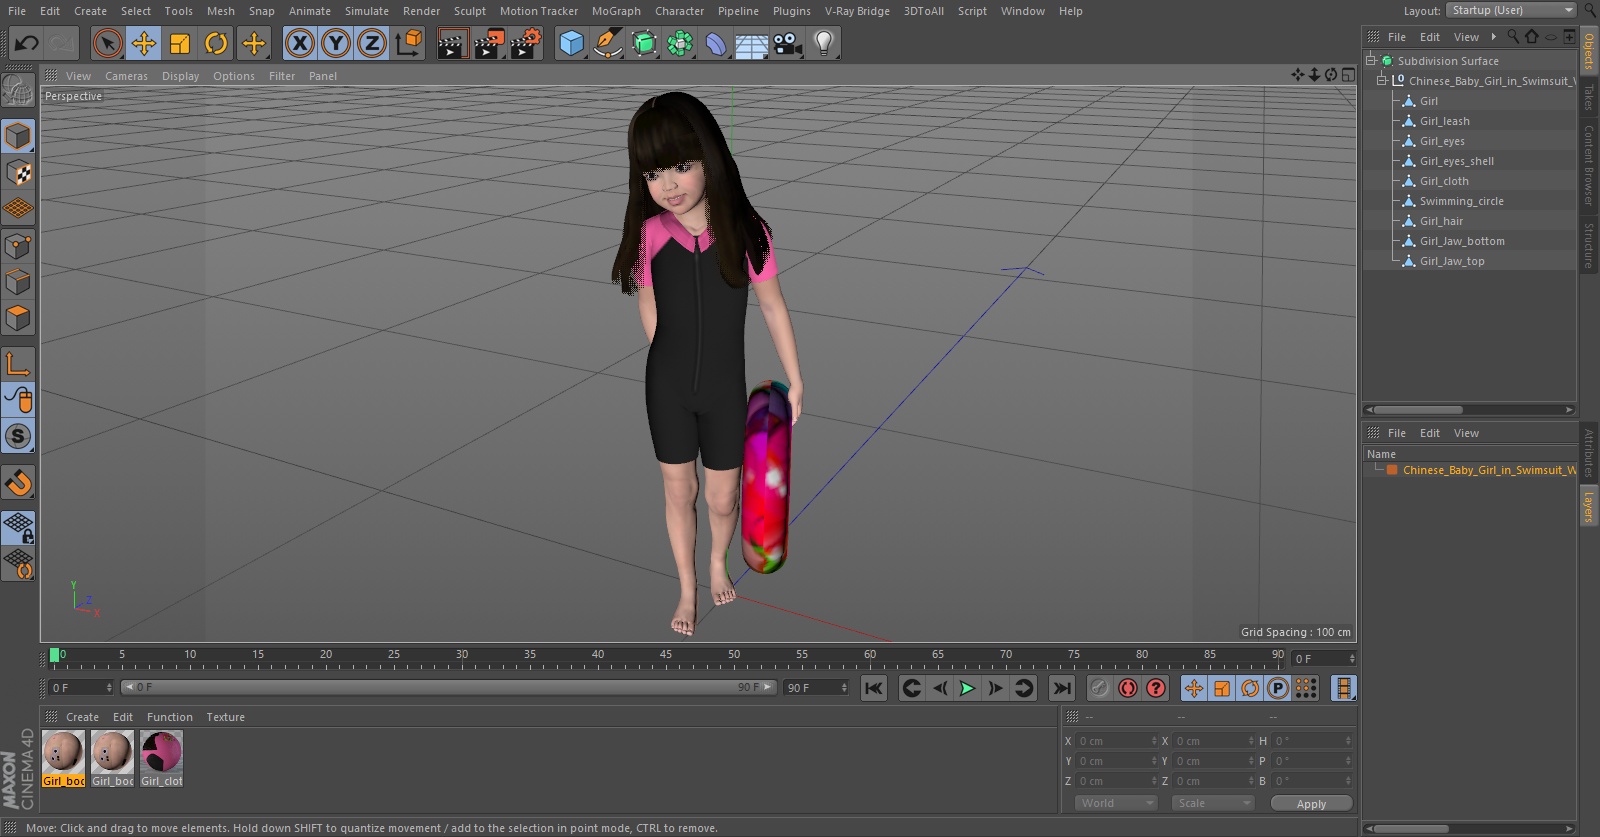This screenshot has width=1600, height=837.
Task: Open Edit Render Settings icon
Action: [x=526, y=43]
